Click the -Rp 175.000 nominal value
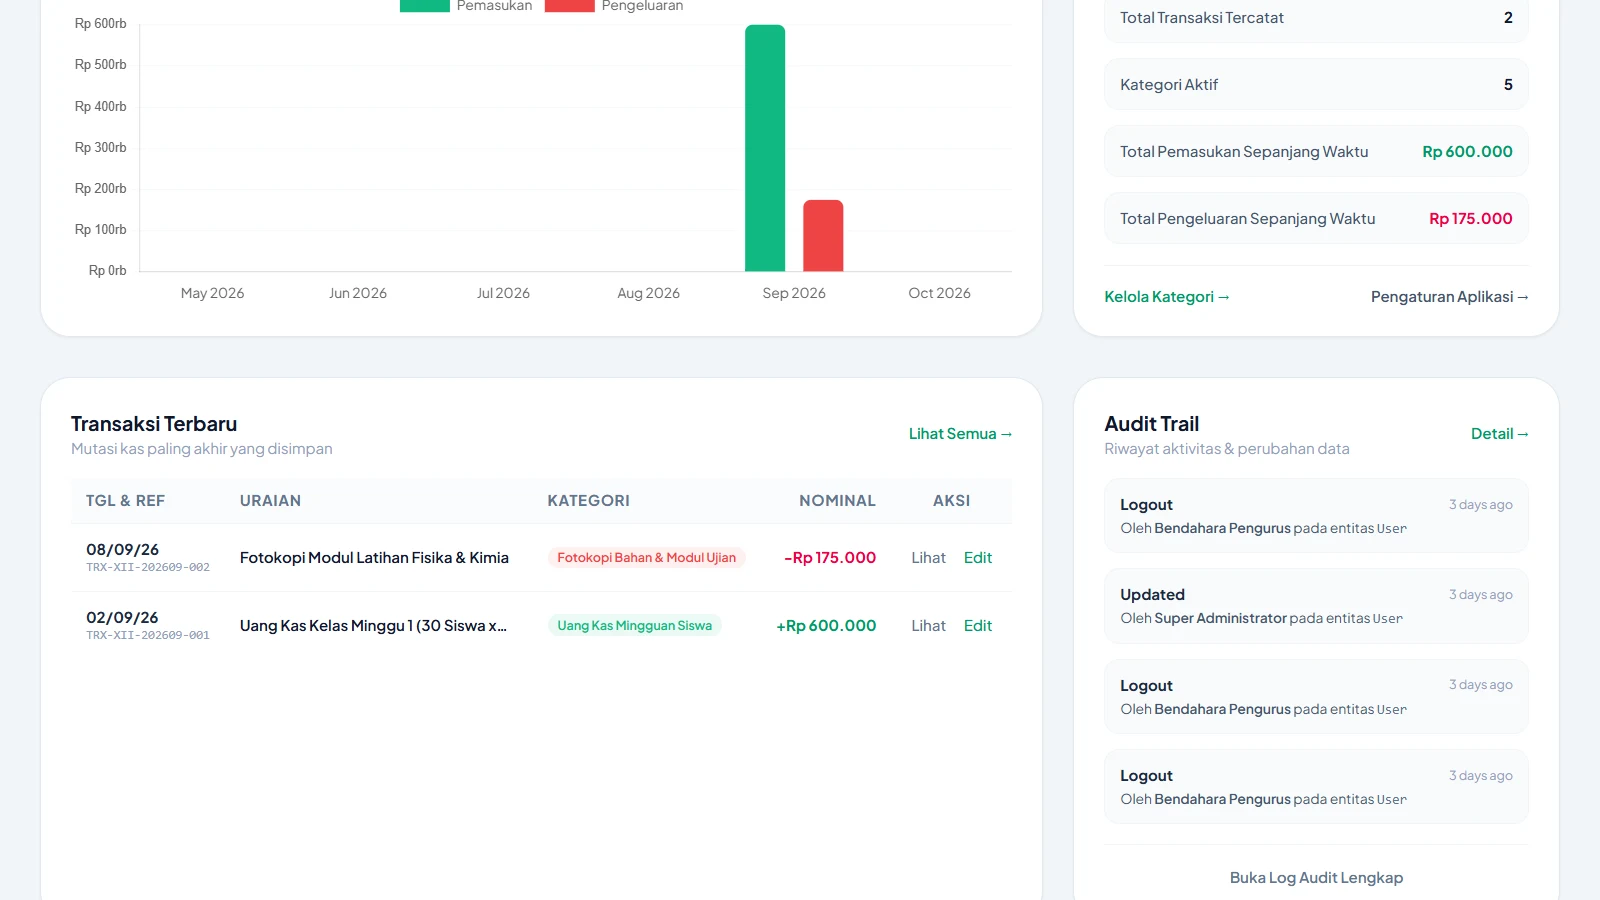The height and width of the screenshot is (900, 1600). 830,558
